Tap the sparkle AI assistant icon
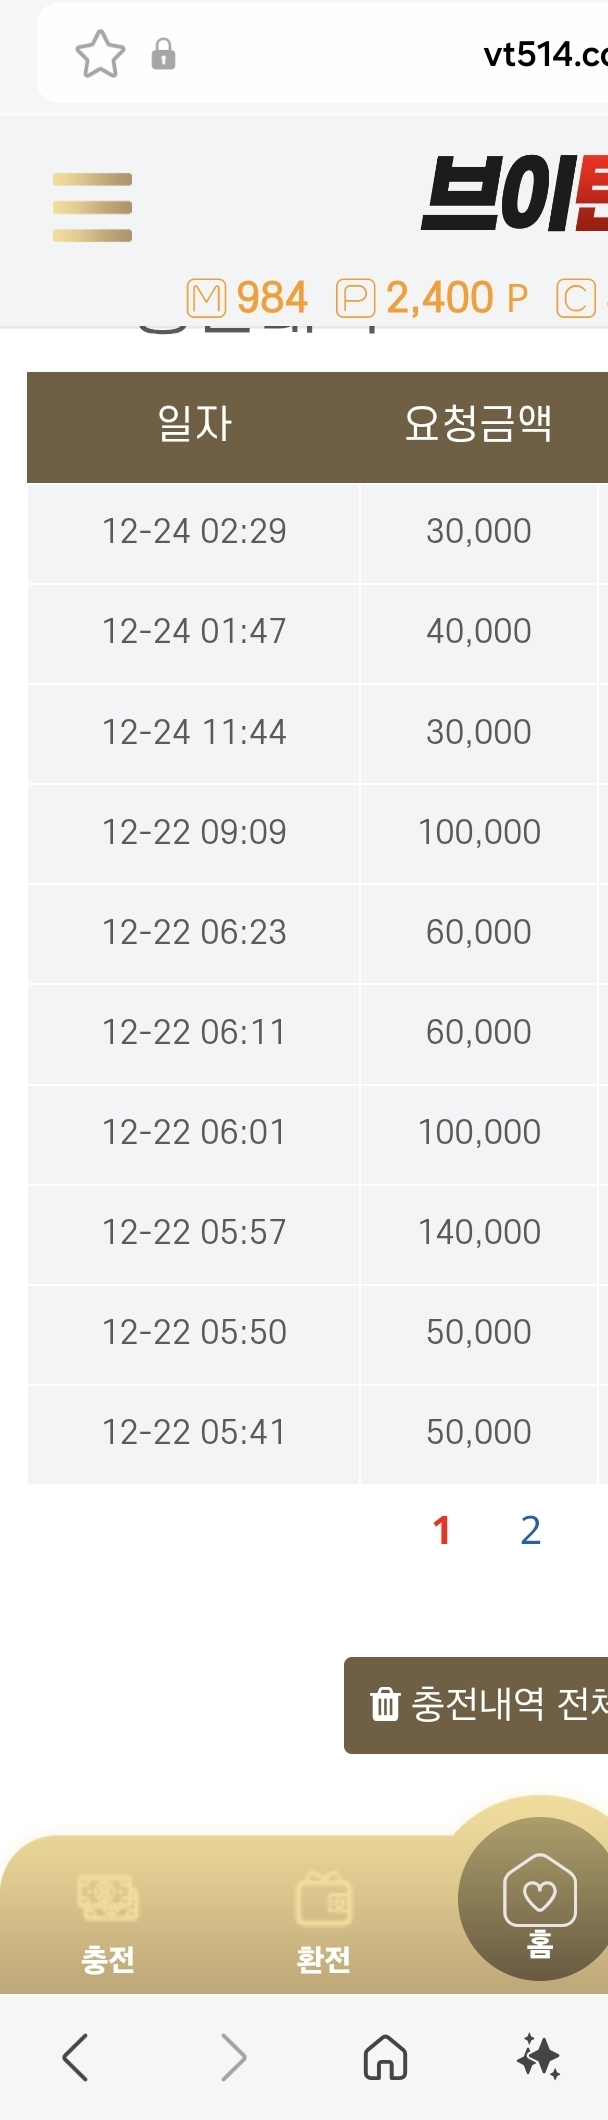This screenshot has width=608, height=2120. pyautogui.click(x=538, y=2057)
